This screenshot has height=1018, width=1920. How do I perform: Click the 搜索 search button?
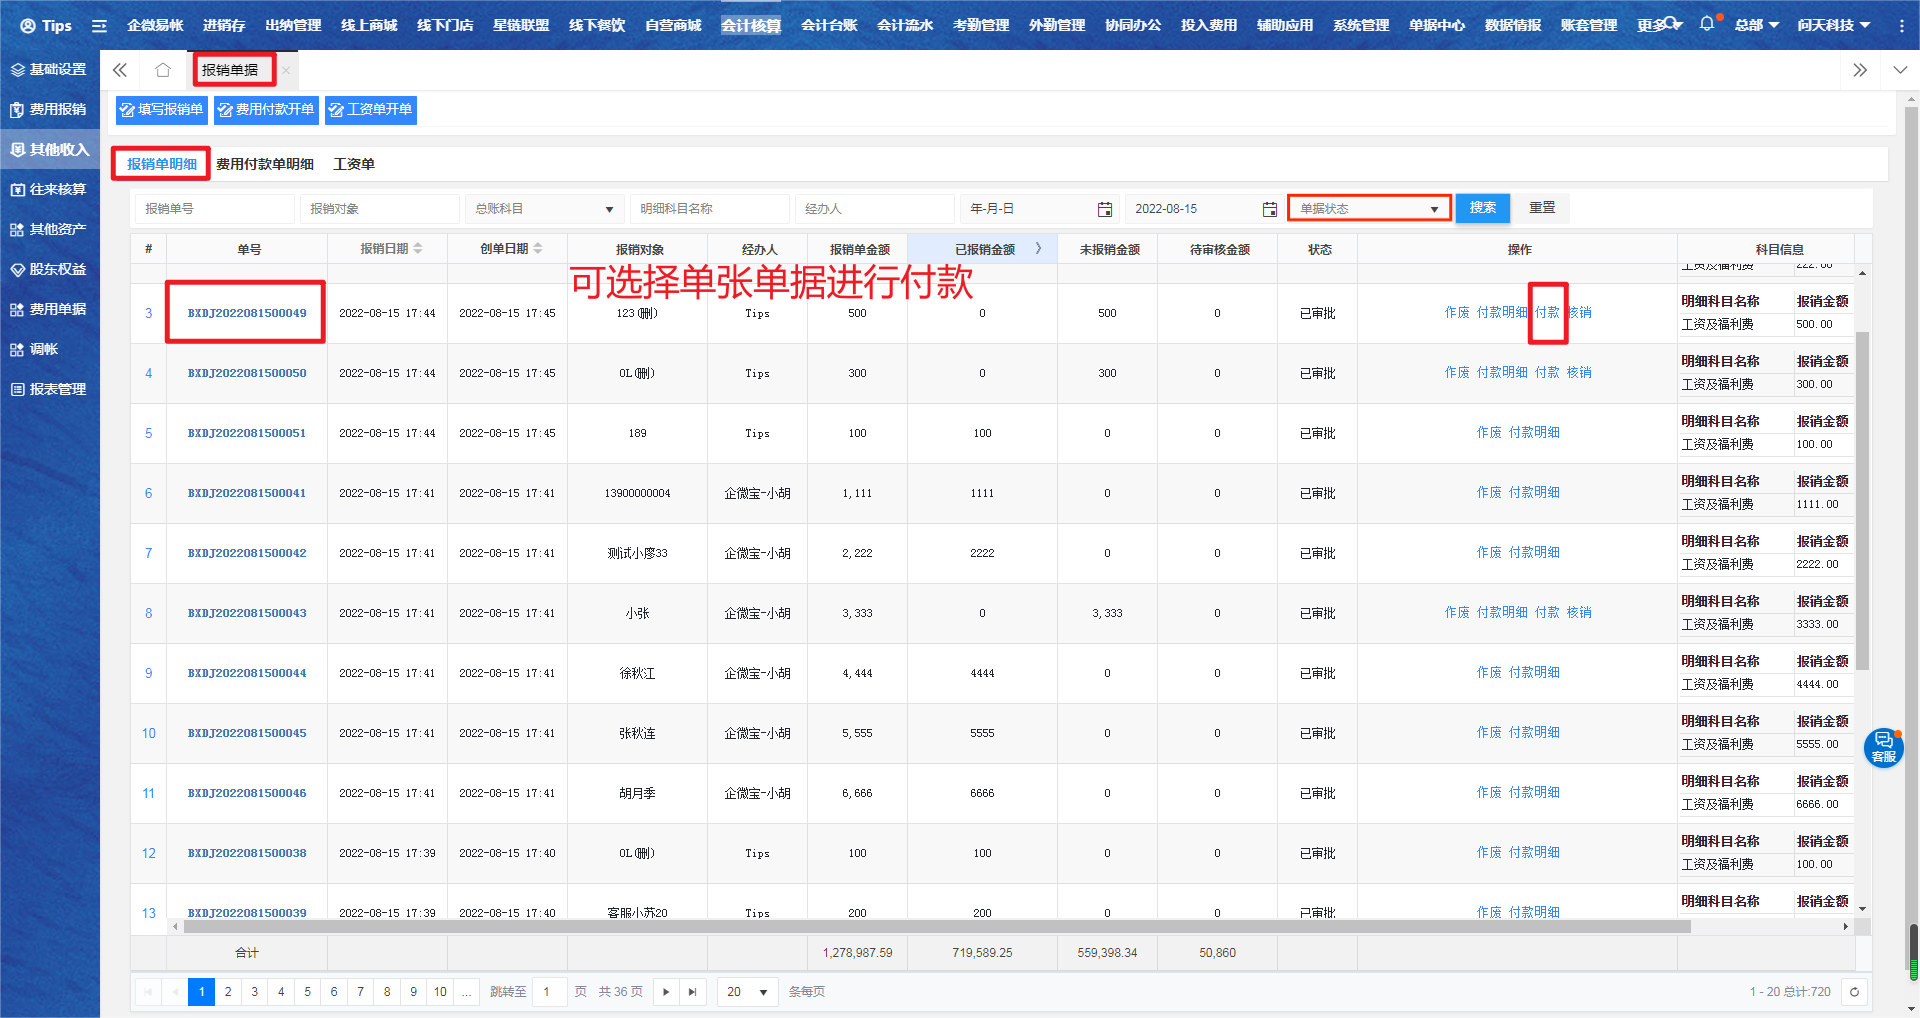click(1482, 208)
